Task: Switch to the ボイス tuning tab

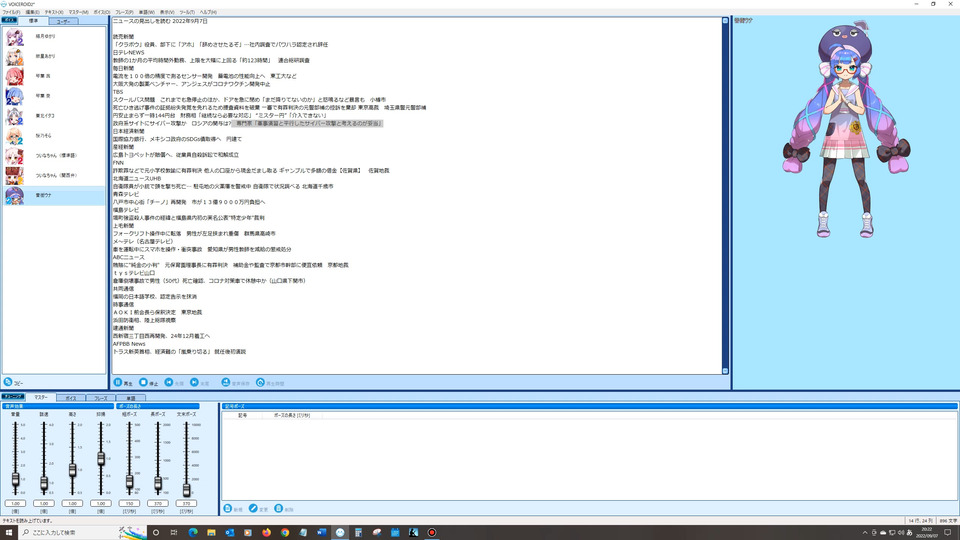Action: (x=71, y=398)
